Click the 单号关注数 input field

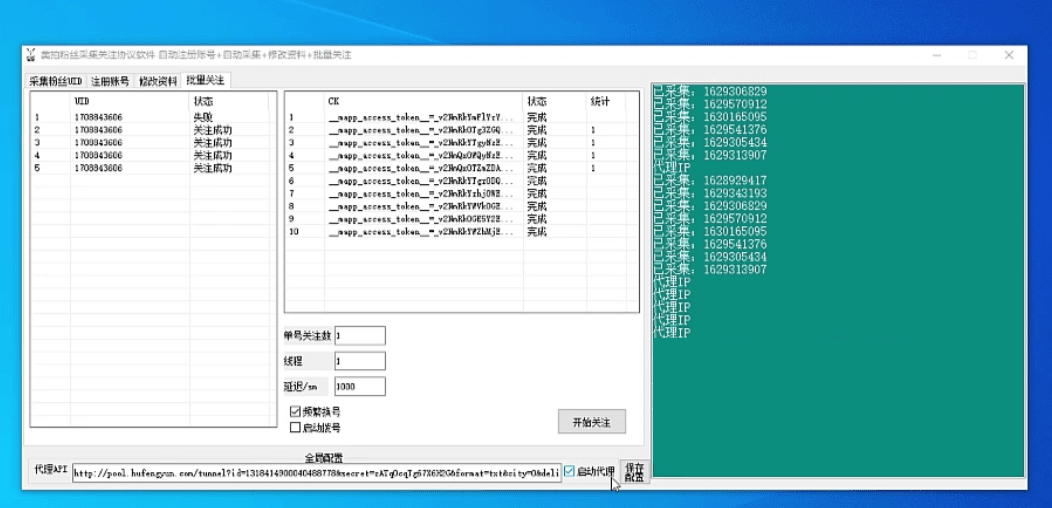359,335
